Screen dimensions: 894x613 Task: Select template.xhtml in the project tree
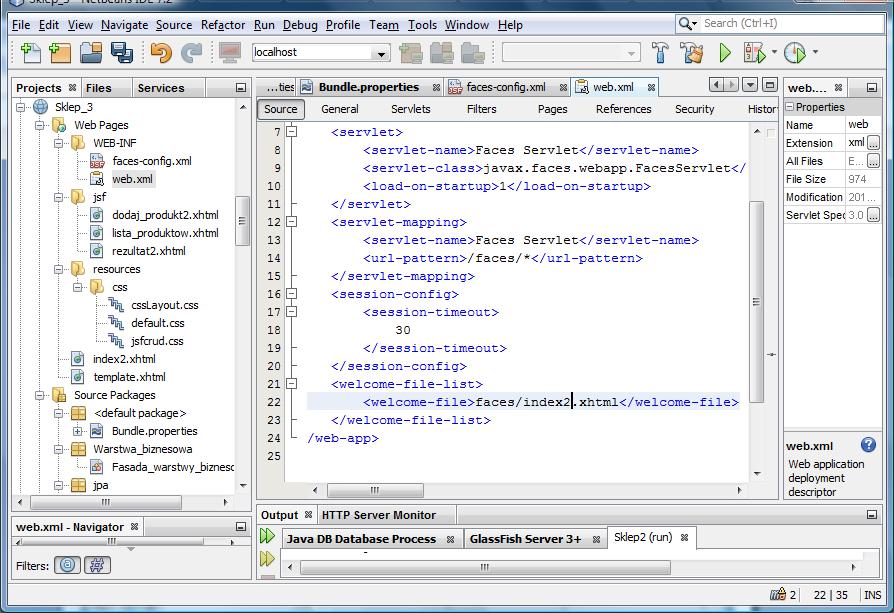tap(129, 377)
